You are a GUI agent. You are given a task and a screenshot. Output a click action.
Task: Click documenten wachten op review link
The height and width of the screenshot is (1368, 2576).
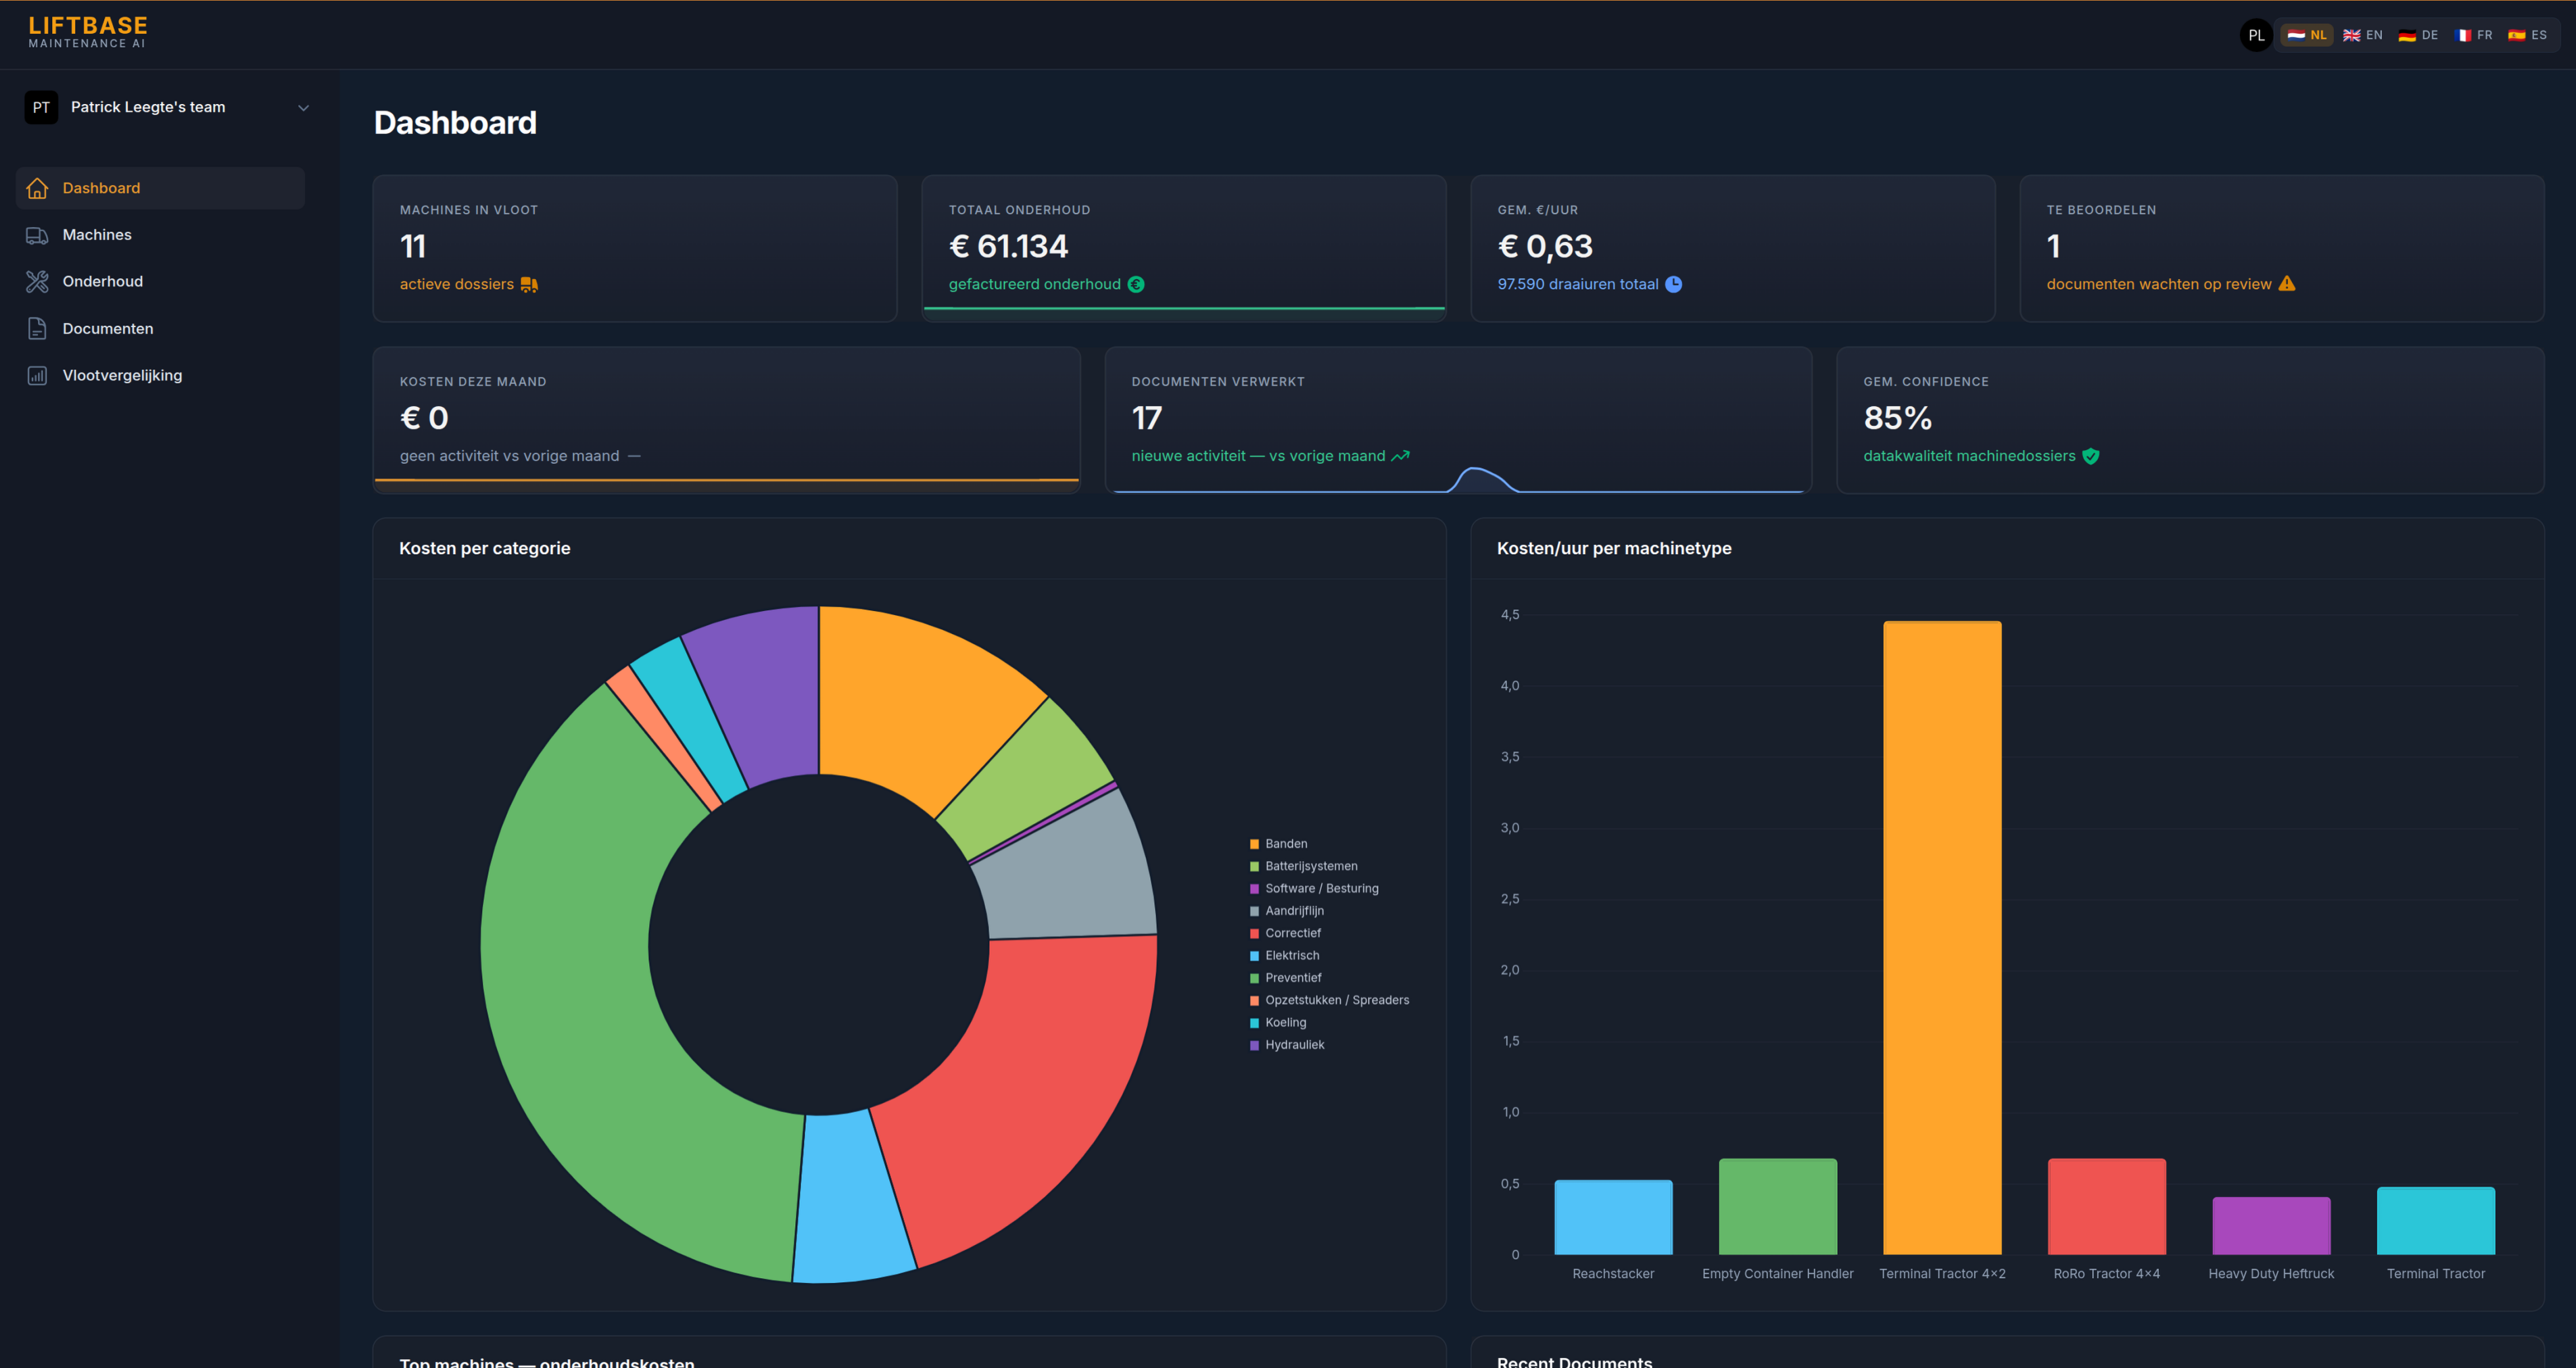pyautogui.click(x=2158, y=284)
